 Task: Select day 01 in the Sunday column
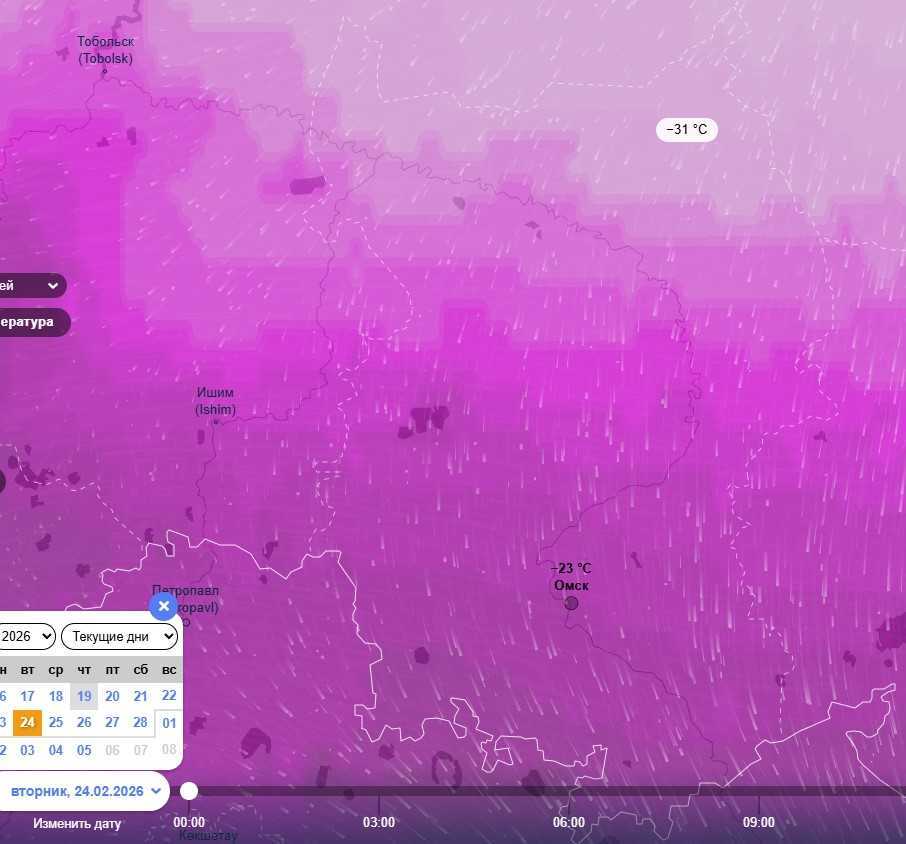(169, 723)
